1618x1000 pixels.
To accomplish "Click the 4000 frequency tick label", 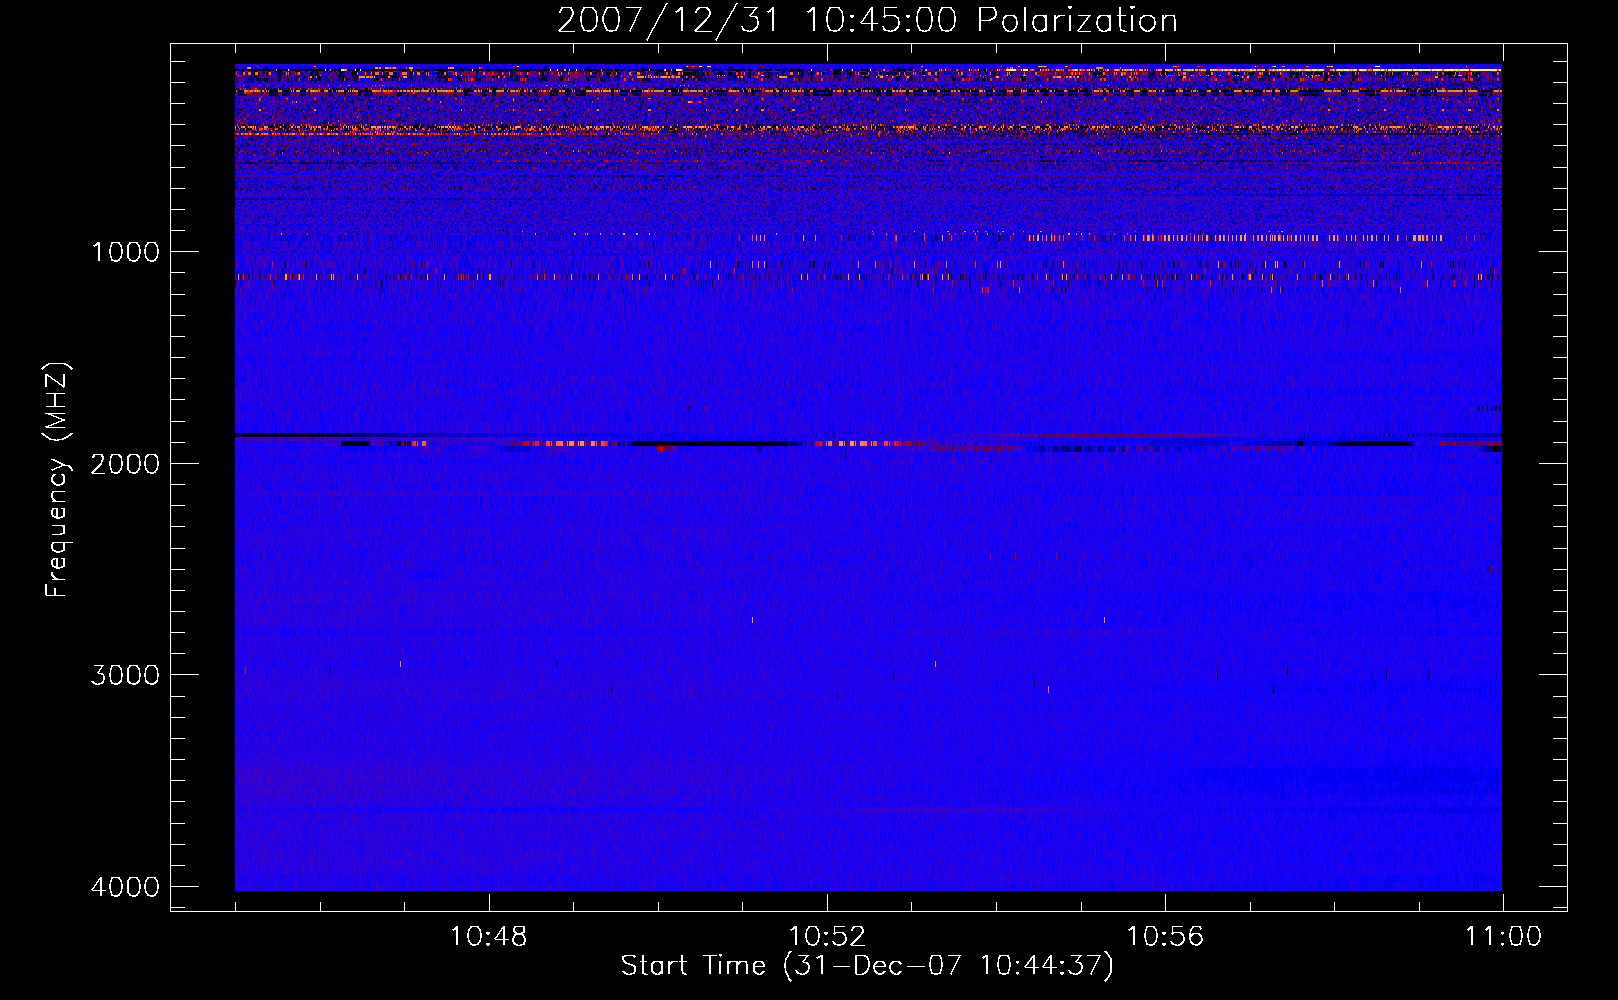I will click(x=126, y=886).
